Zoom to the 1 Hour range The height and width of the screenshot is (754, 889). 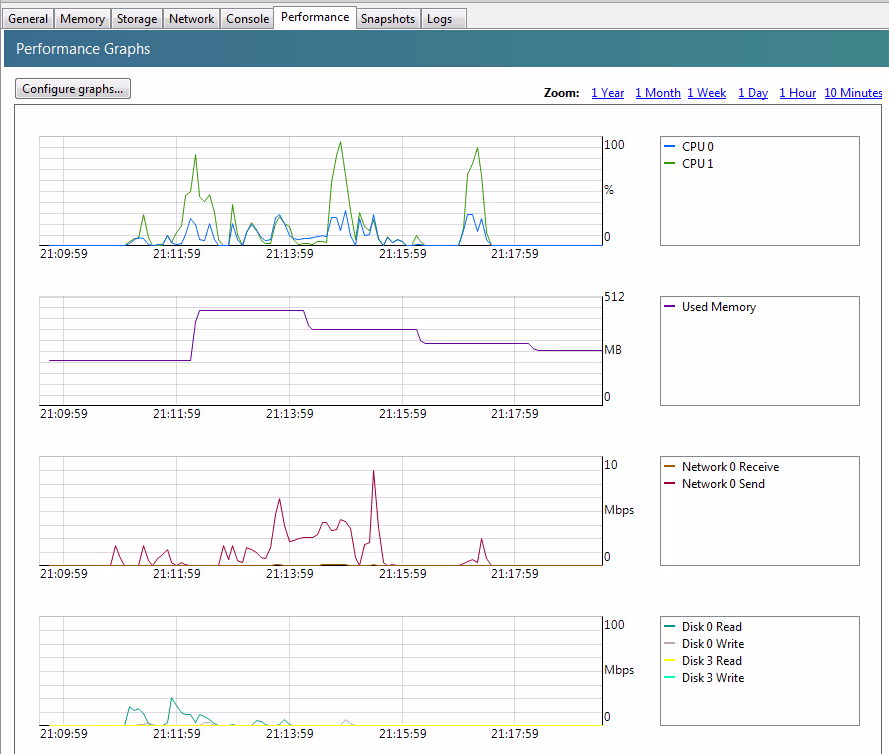click(x=797, y=93)
